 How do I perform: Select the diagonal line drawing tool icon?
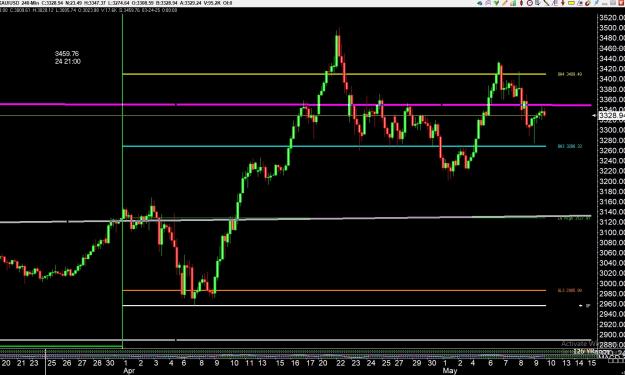(x=546, y=3)
